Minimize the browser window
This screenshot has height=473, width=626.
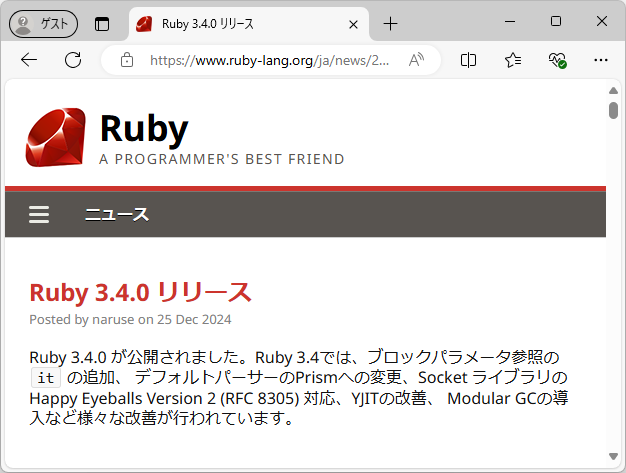[510, 21]
